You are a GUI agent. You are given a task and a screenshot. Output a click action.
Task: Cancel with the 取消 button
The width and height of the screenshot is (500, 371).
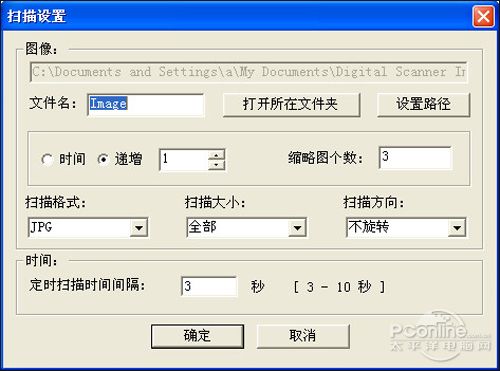coord(303,336)
